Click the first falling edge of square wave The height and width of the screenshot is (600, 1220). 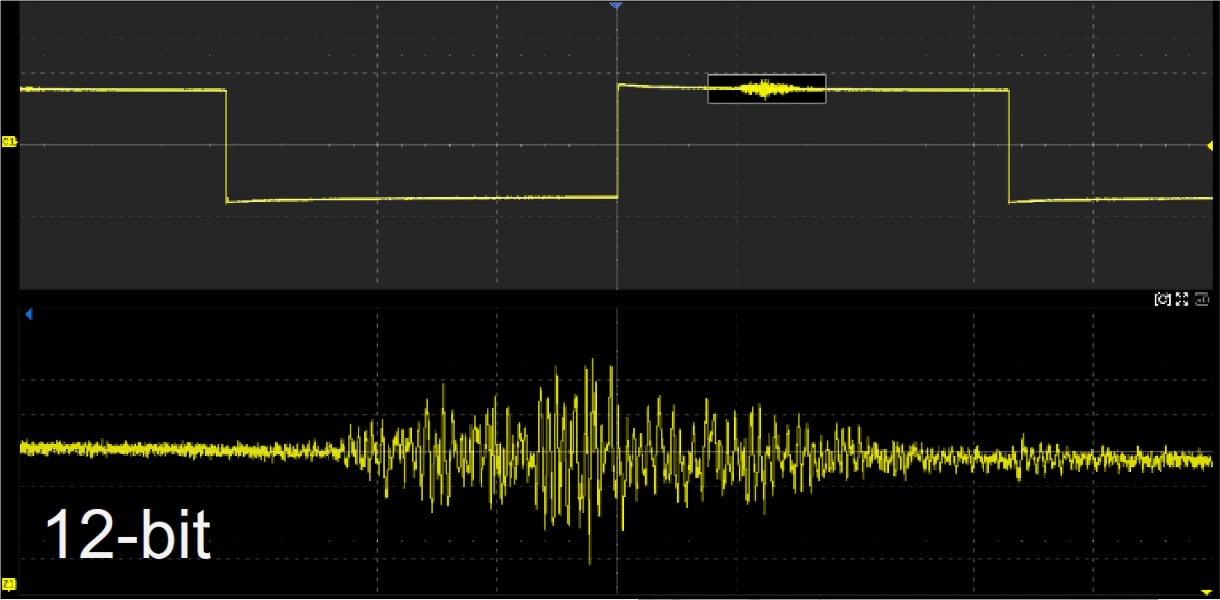pos(226,146)
